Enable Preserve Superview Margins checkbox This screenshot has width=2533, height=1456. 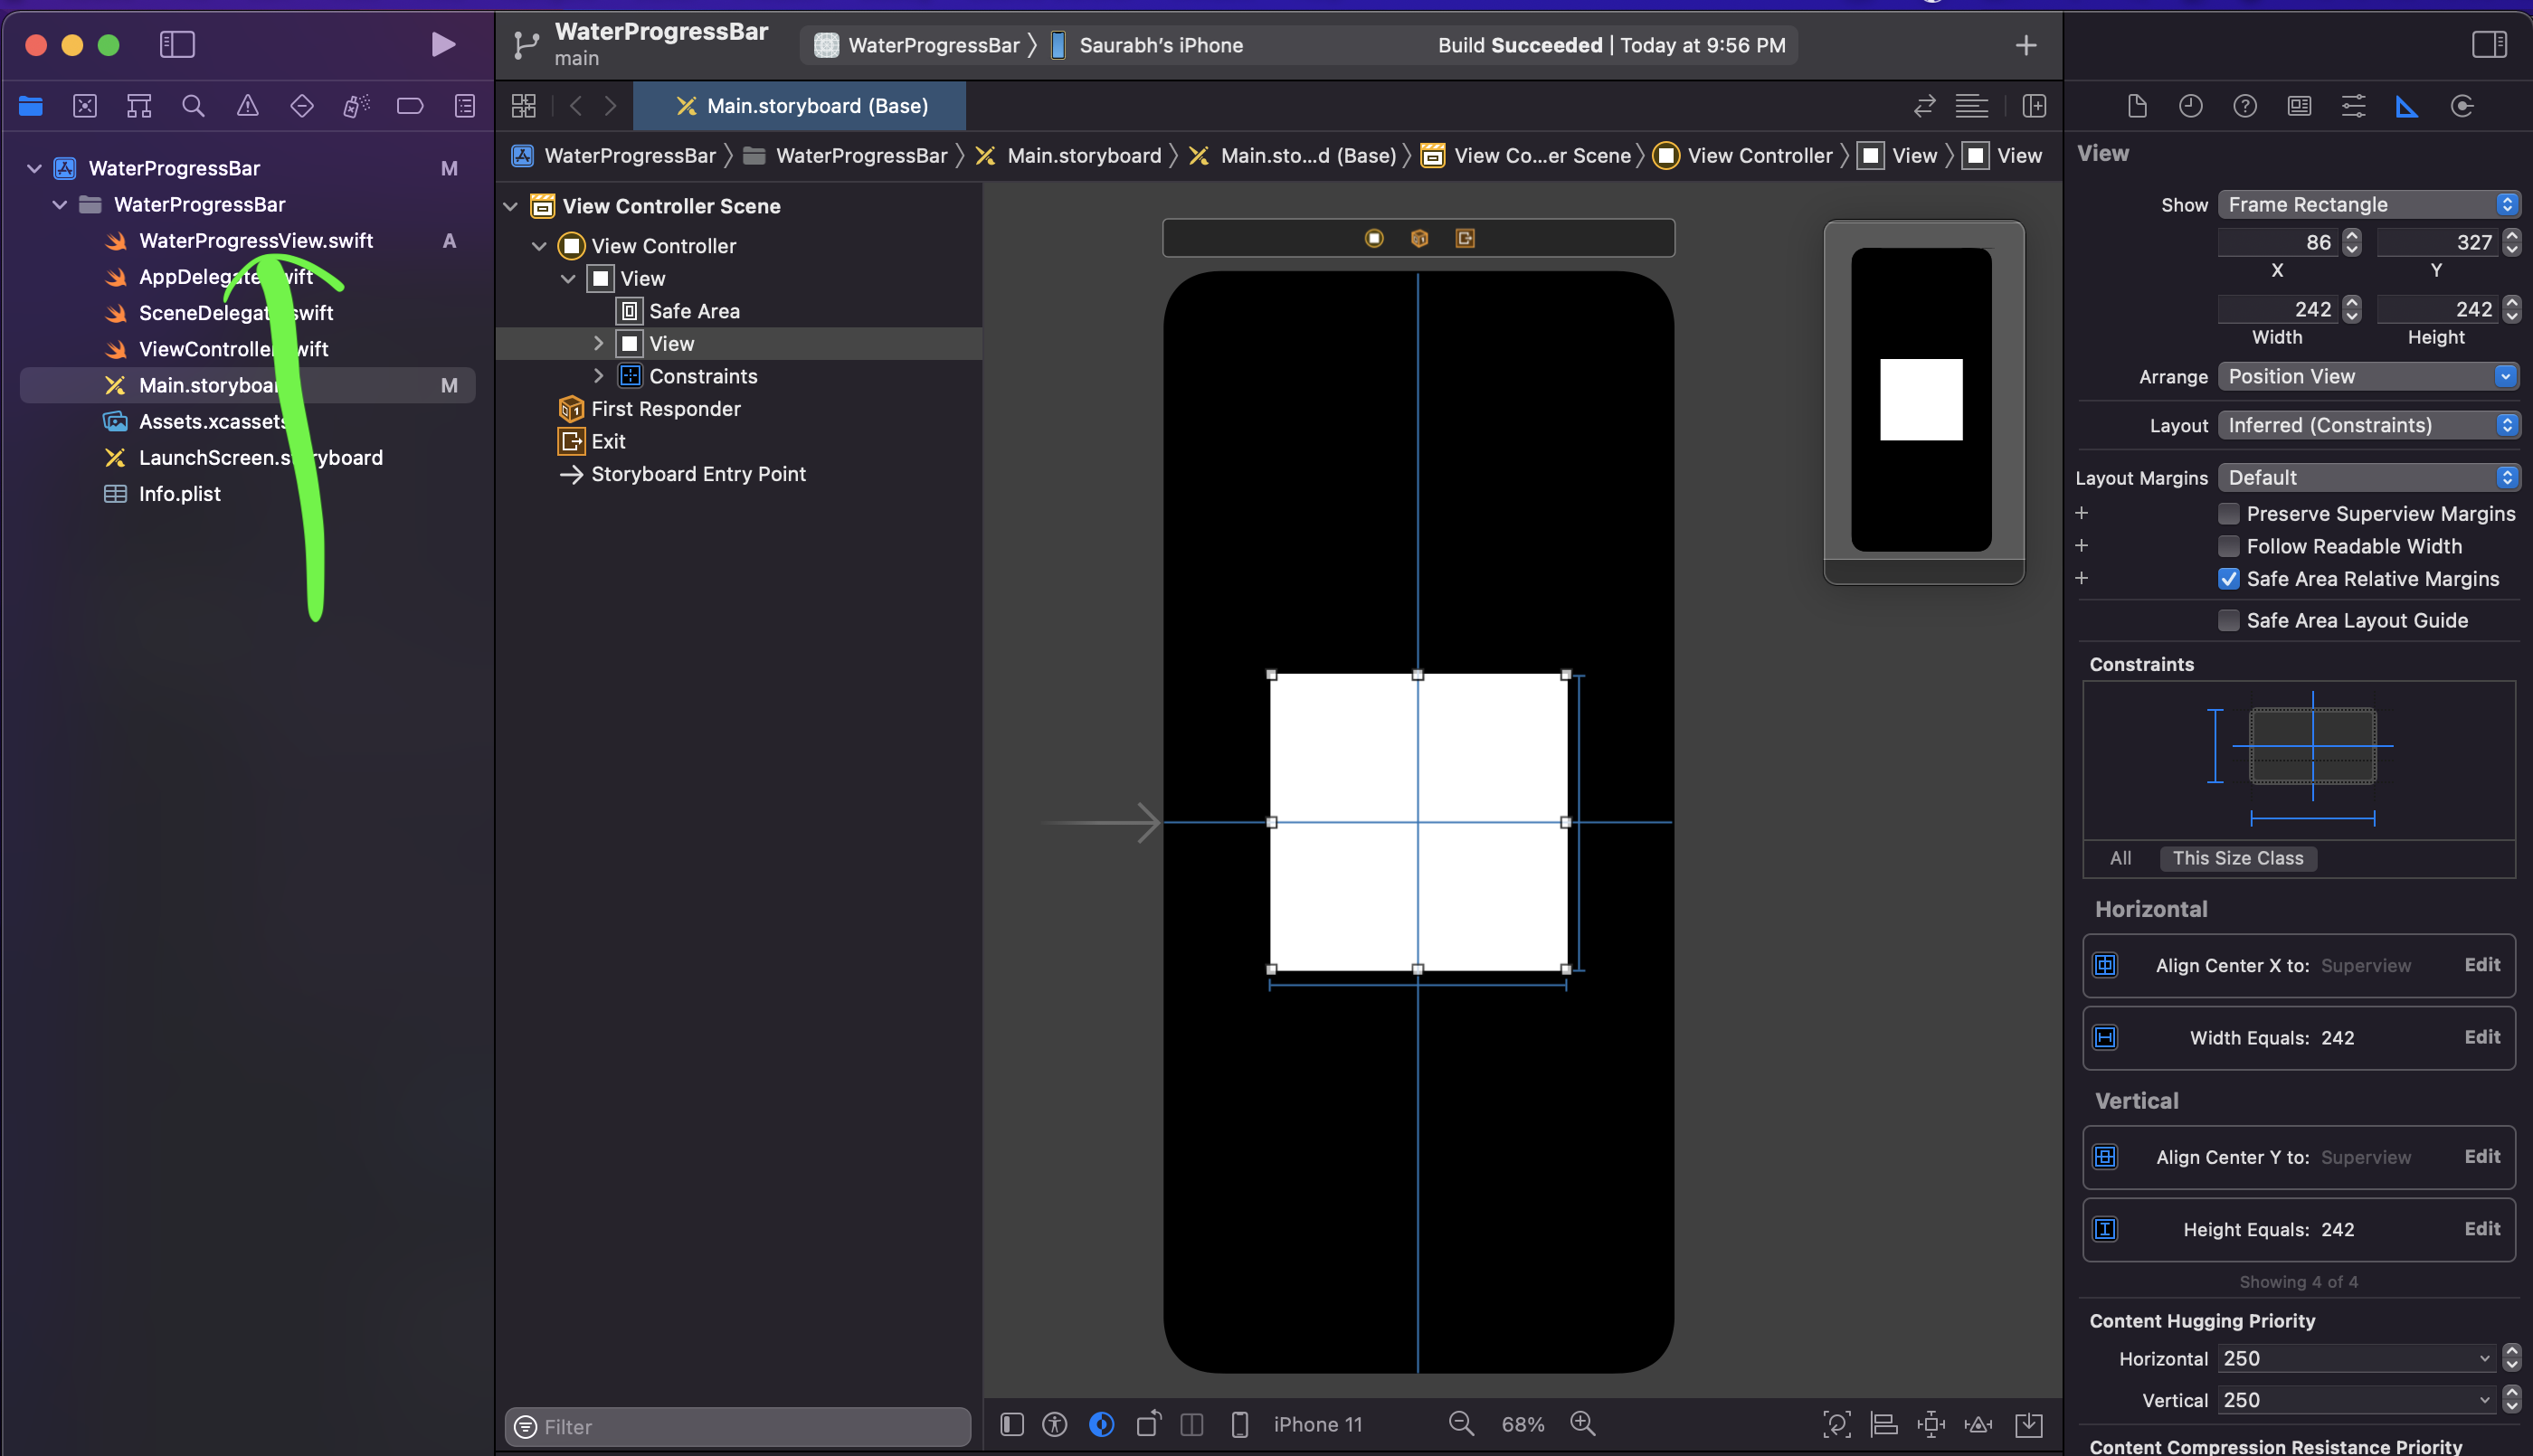pyautogui.click(x=2228, y=514)
